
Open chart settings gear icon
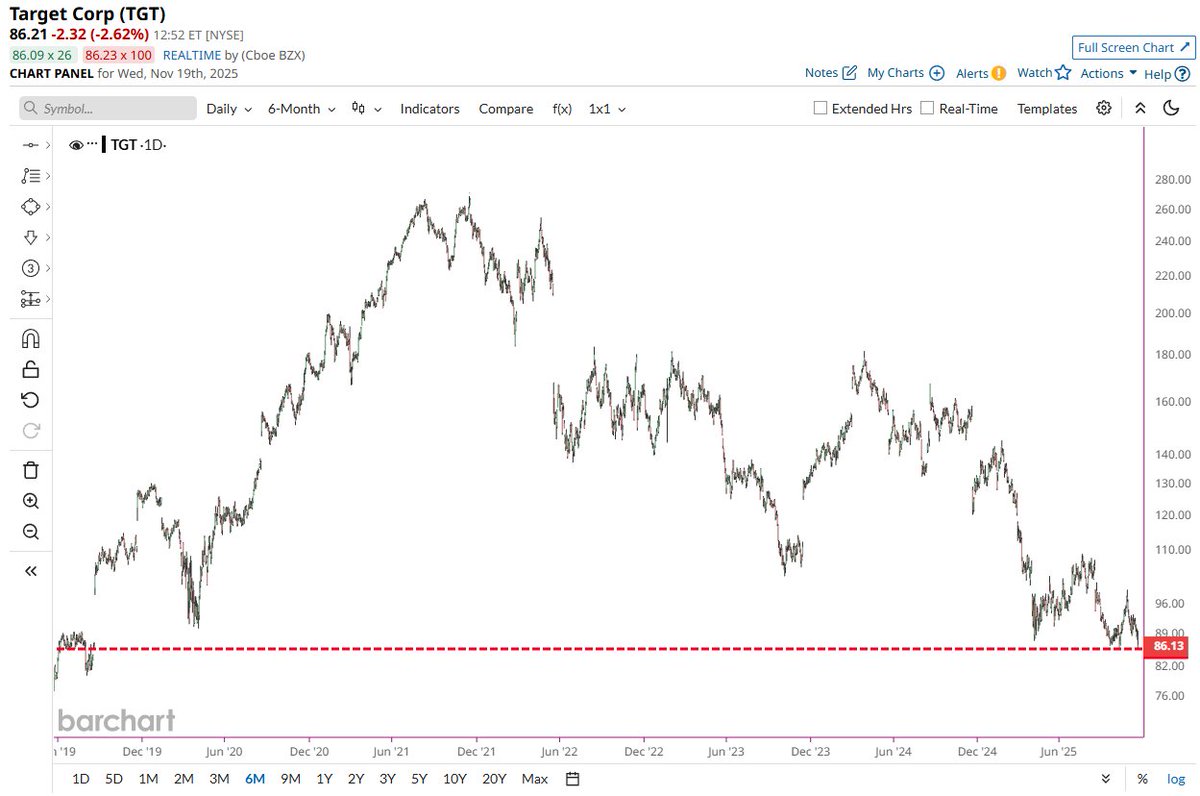click(x=1104, y=108)
